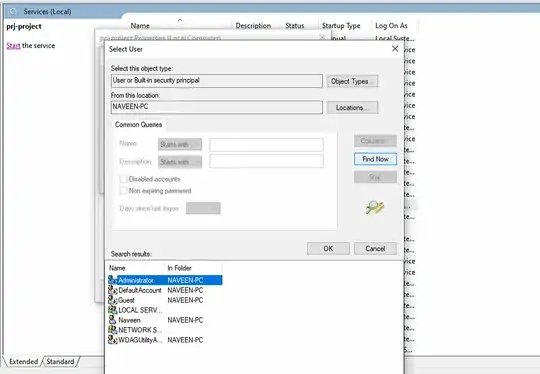Click the Administrator user icon
The width and height of the screenshot is (540, 374).
click(113, 280)
